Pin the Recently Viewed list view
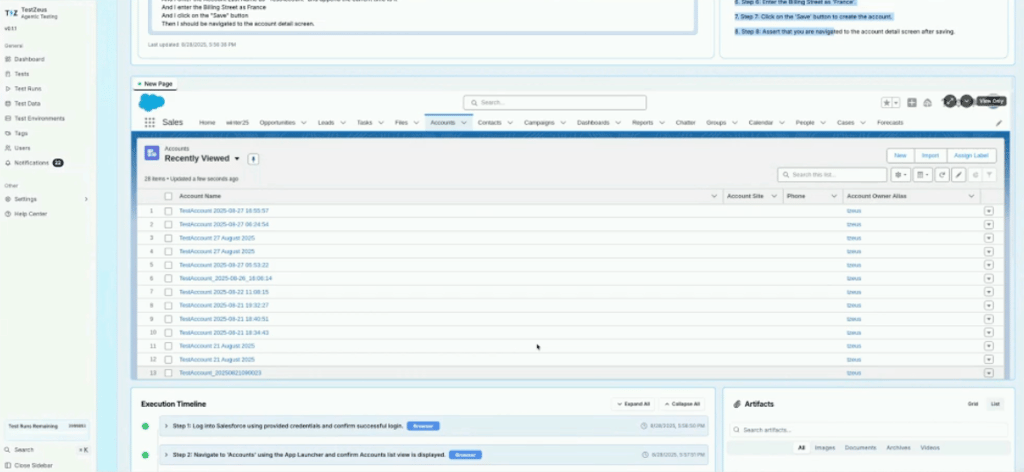 coord(253,159)
